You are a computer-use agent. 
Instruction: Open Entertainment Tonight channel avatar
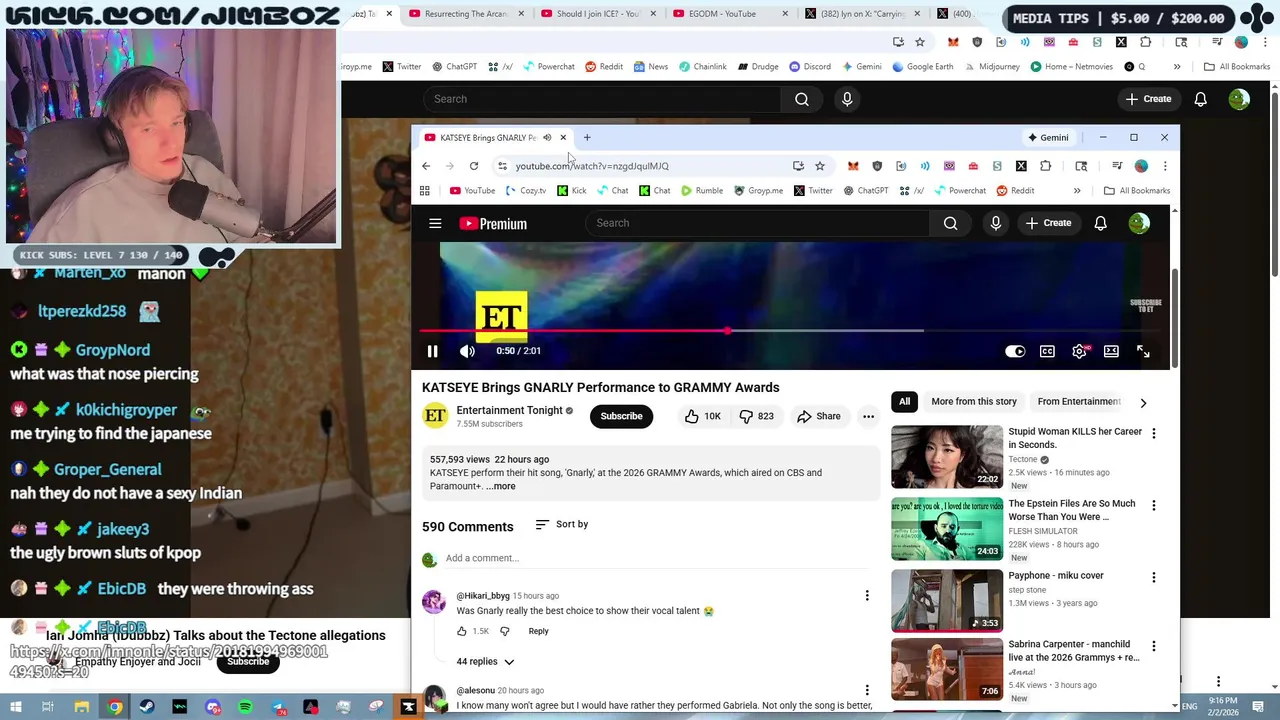pos(435,416)
